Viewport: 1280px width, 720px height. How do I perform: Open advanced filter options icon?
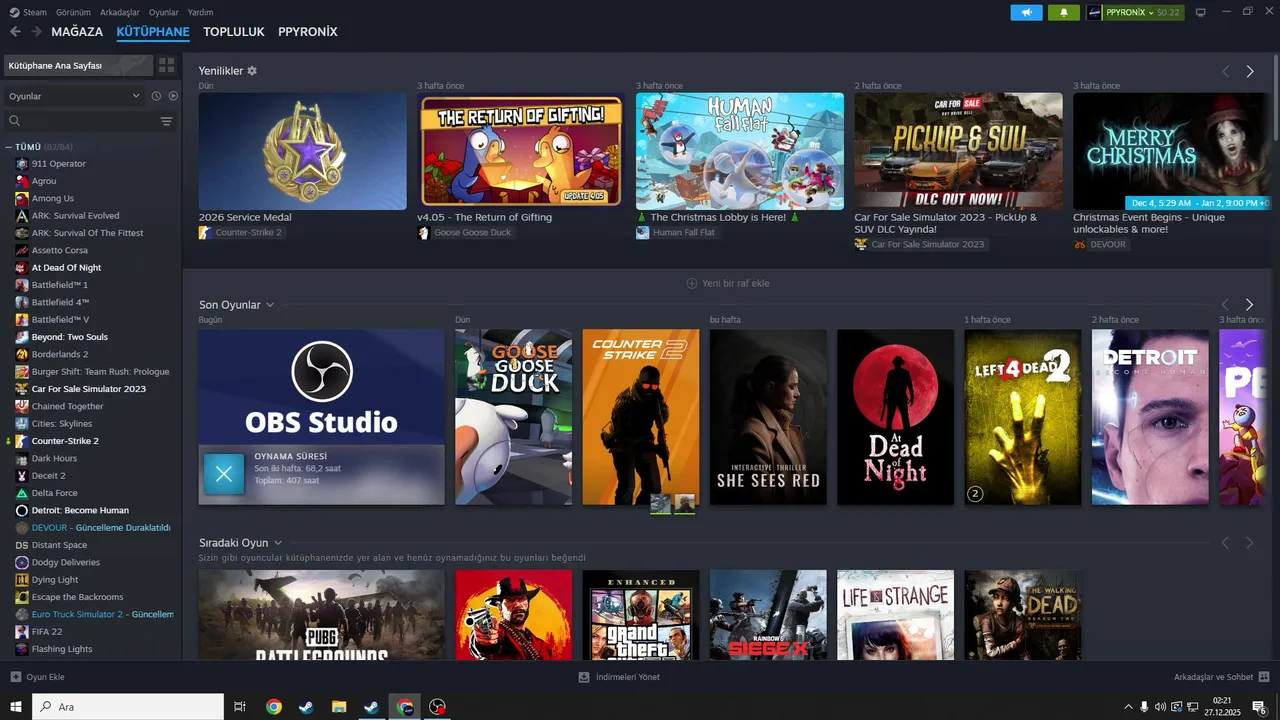pyautogui.click(x=166, y=121)
